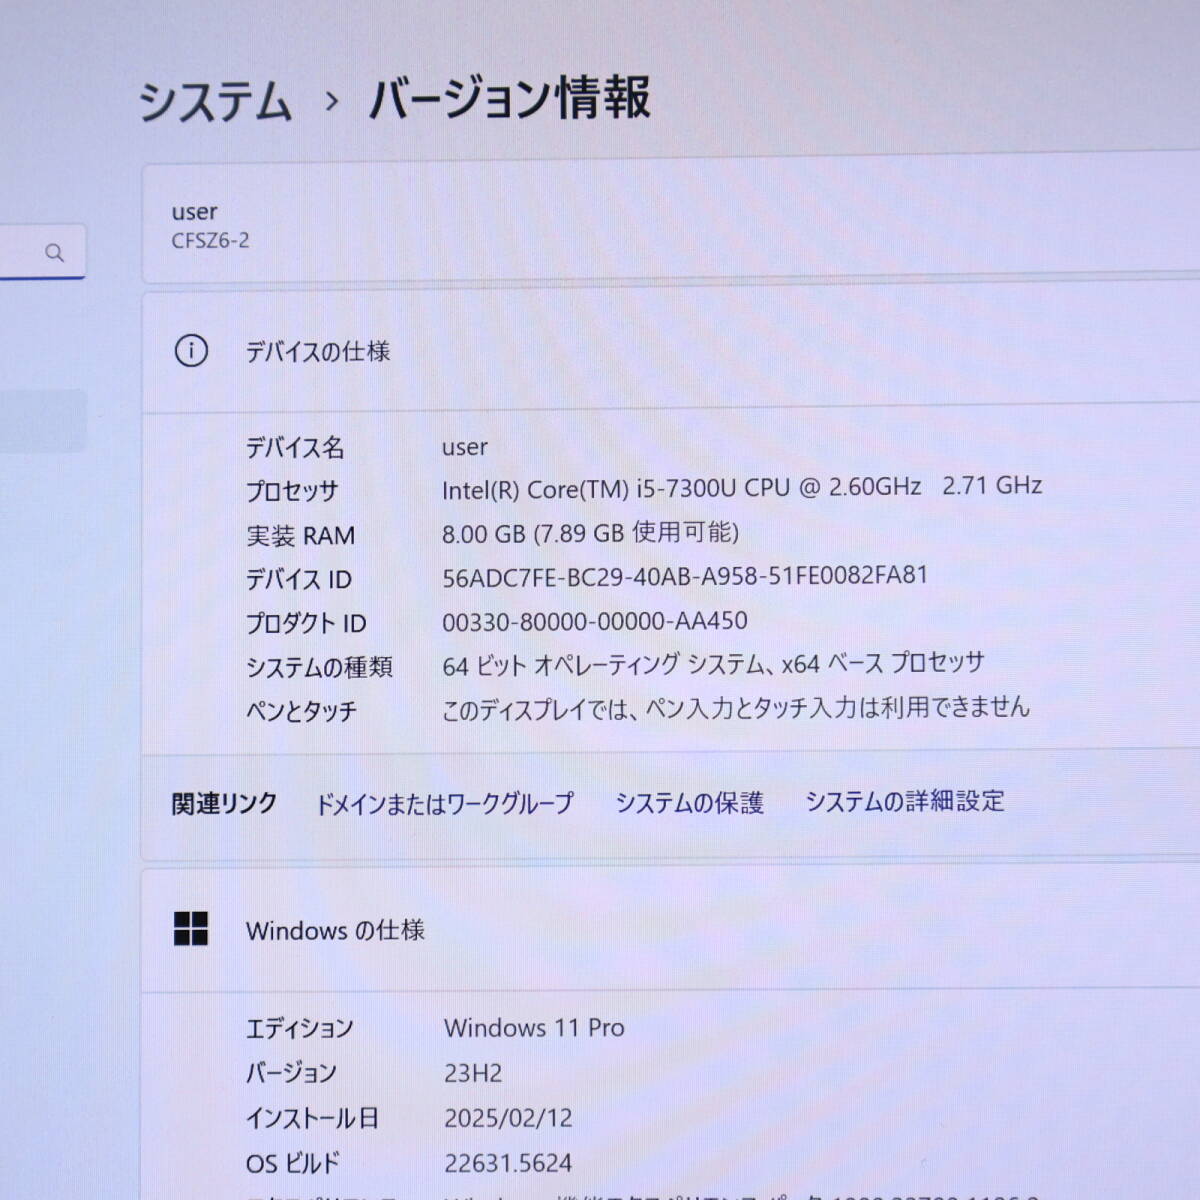Click the バージョン label in Windows specifications
The width and height of the screenshot is (1200, 1200).
click(x=291, y=1073)
